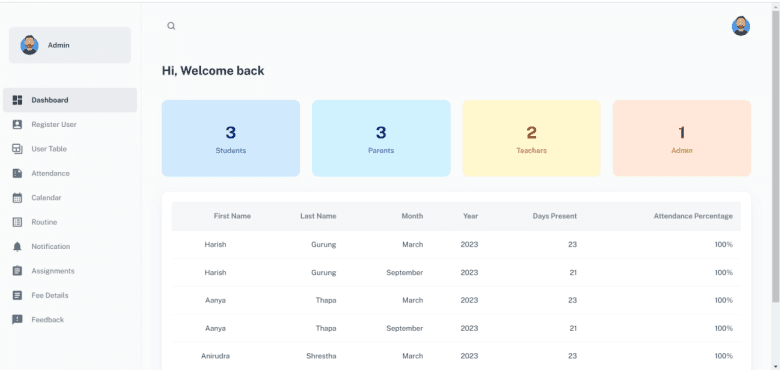Click the Students count card
The image size is (782, 370).
231,138
